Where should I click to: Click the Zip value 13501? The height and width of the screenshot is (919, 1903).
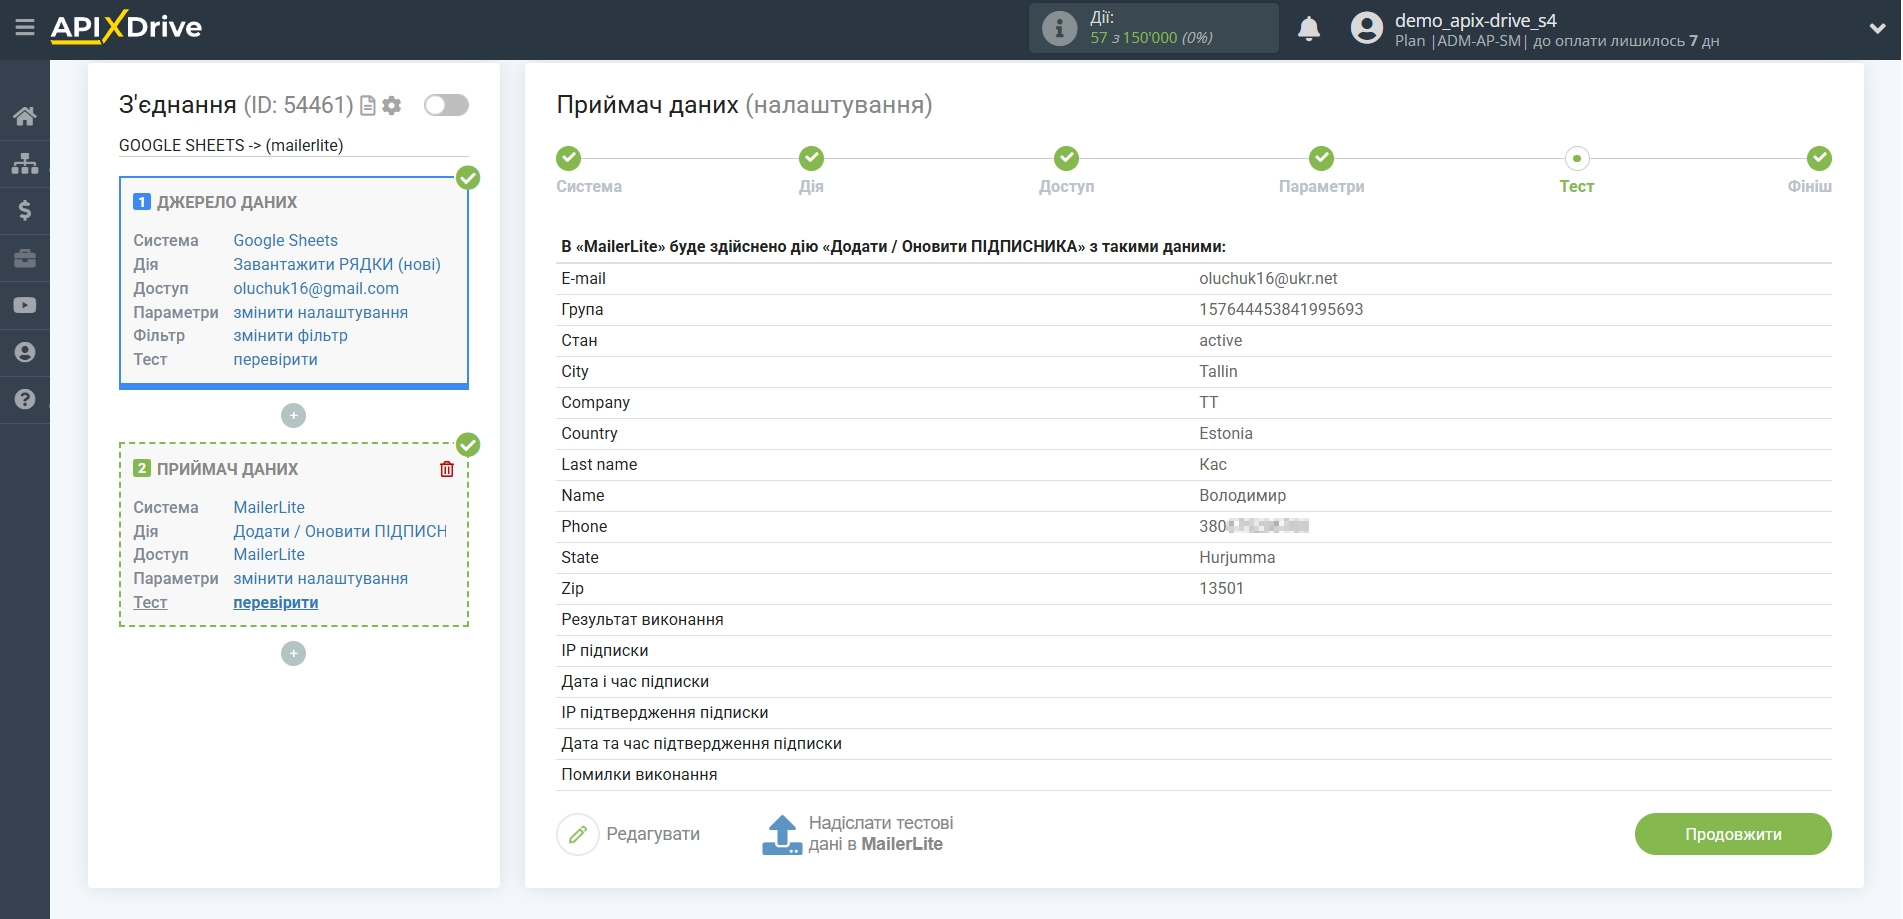tap(1221, 588)
